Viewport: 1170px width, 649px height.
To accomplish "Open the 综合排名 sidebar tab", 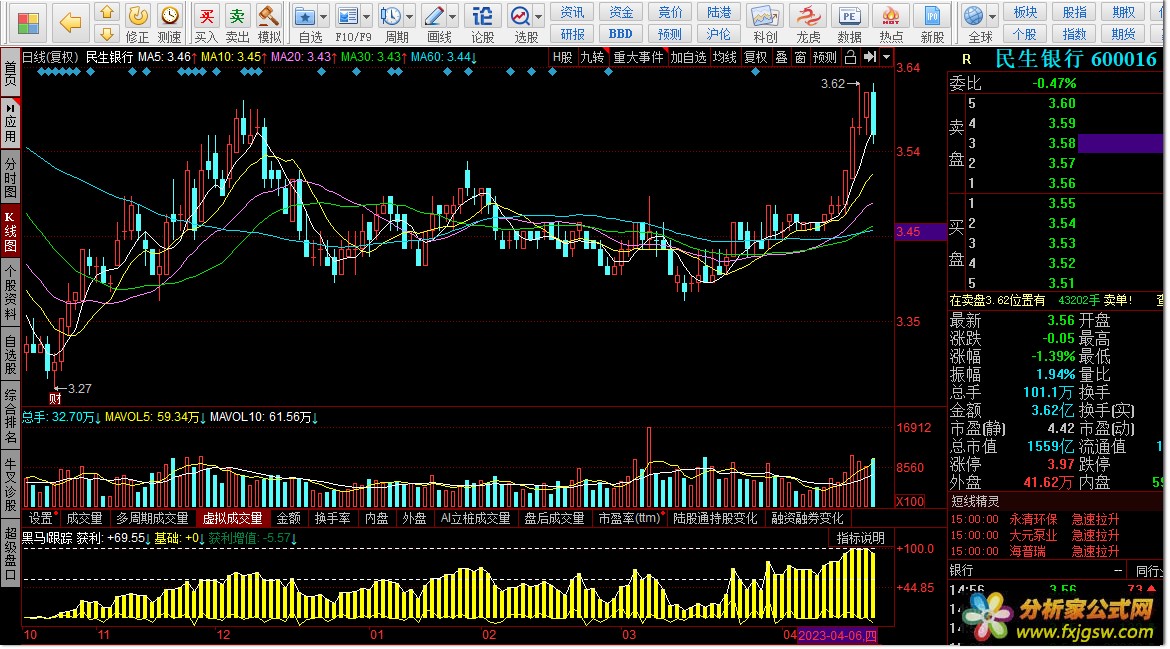I will click(x=10, y=416).
